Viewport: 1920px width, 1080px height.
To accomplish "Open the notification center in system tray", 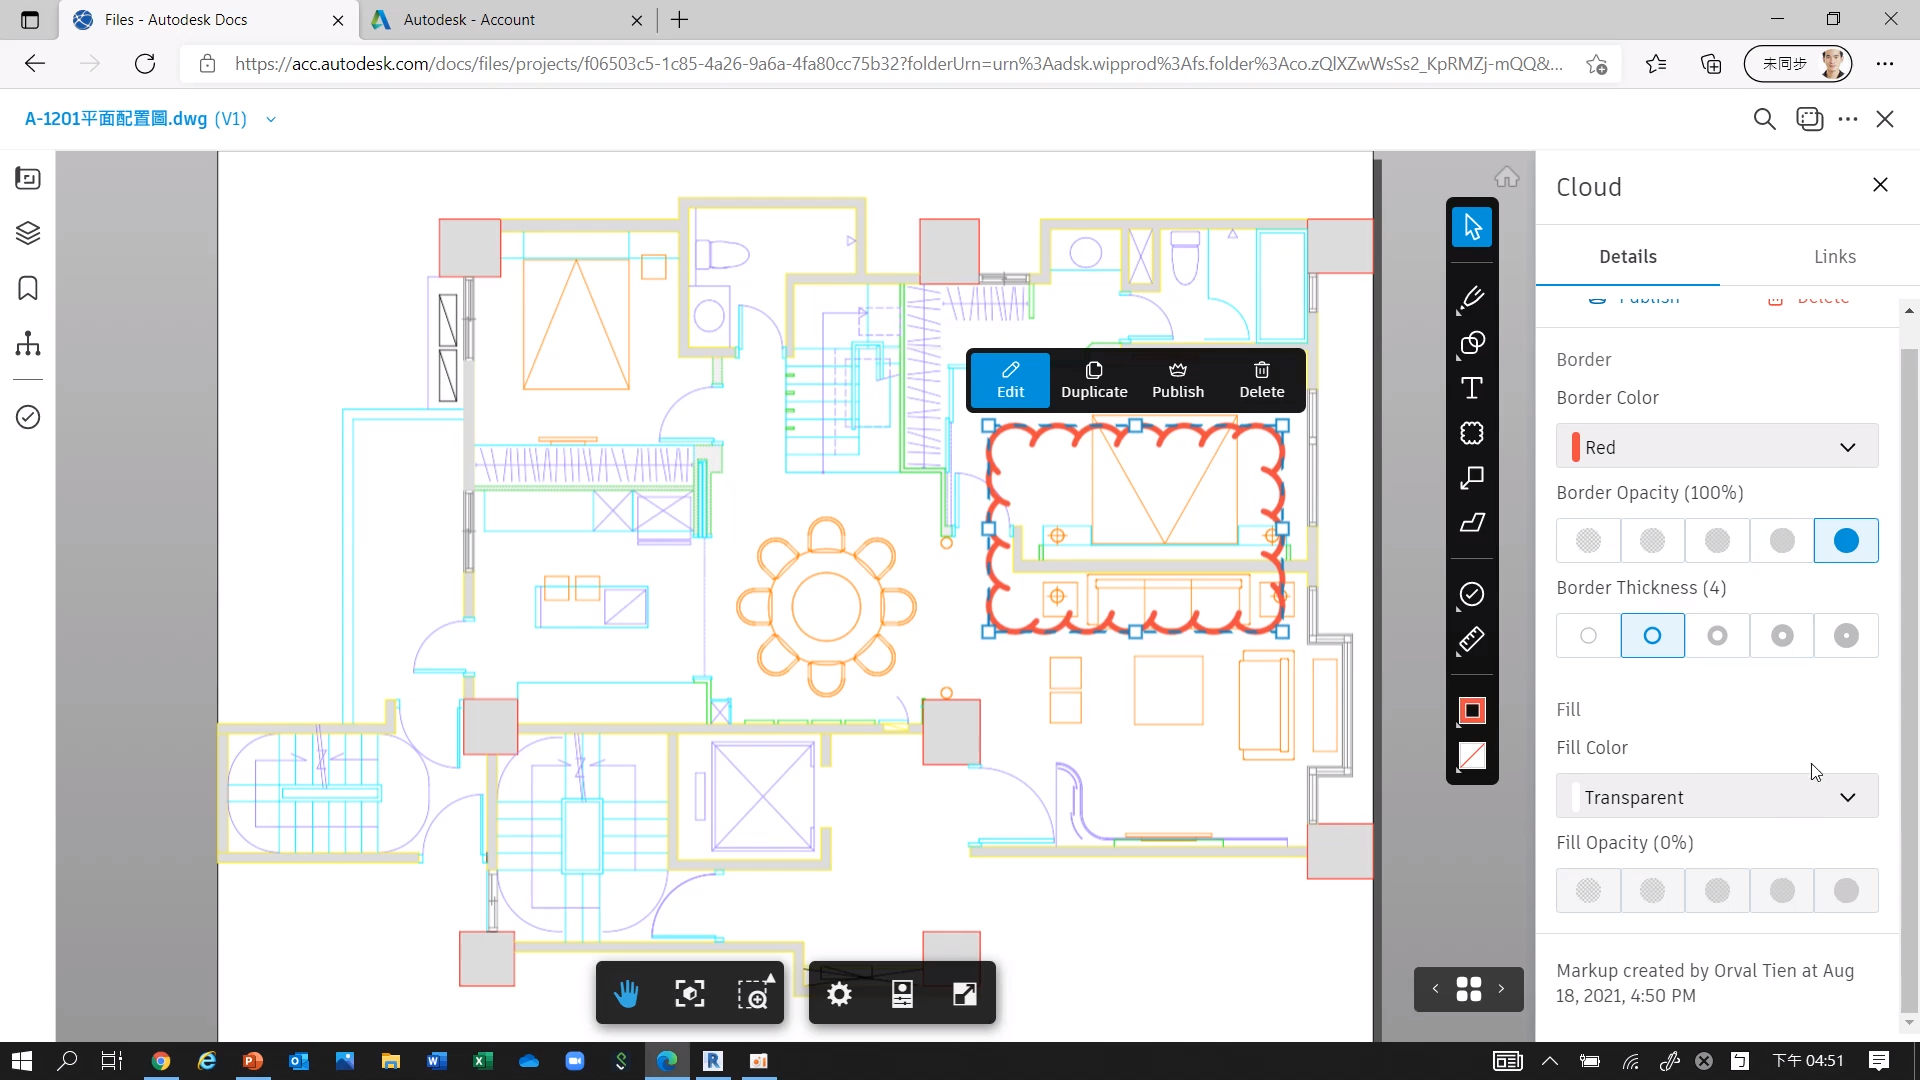I will point(1879,1061).
